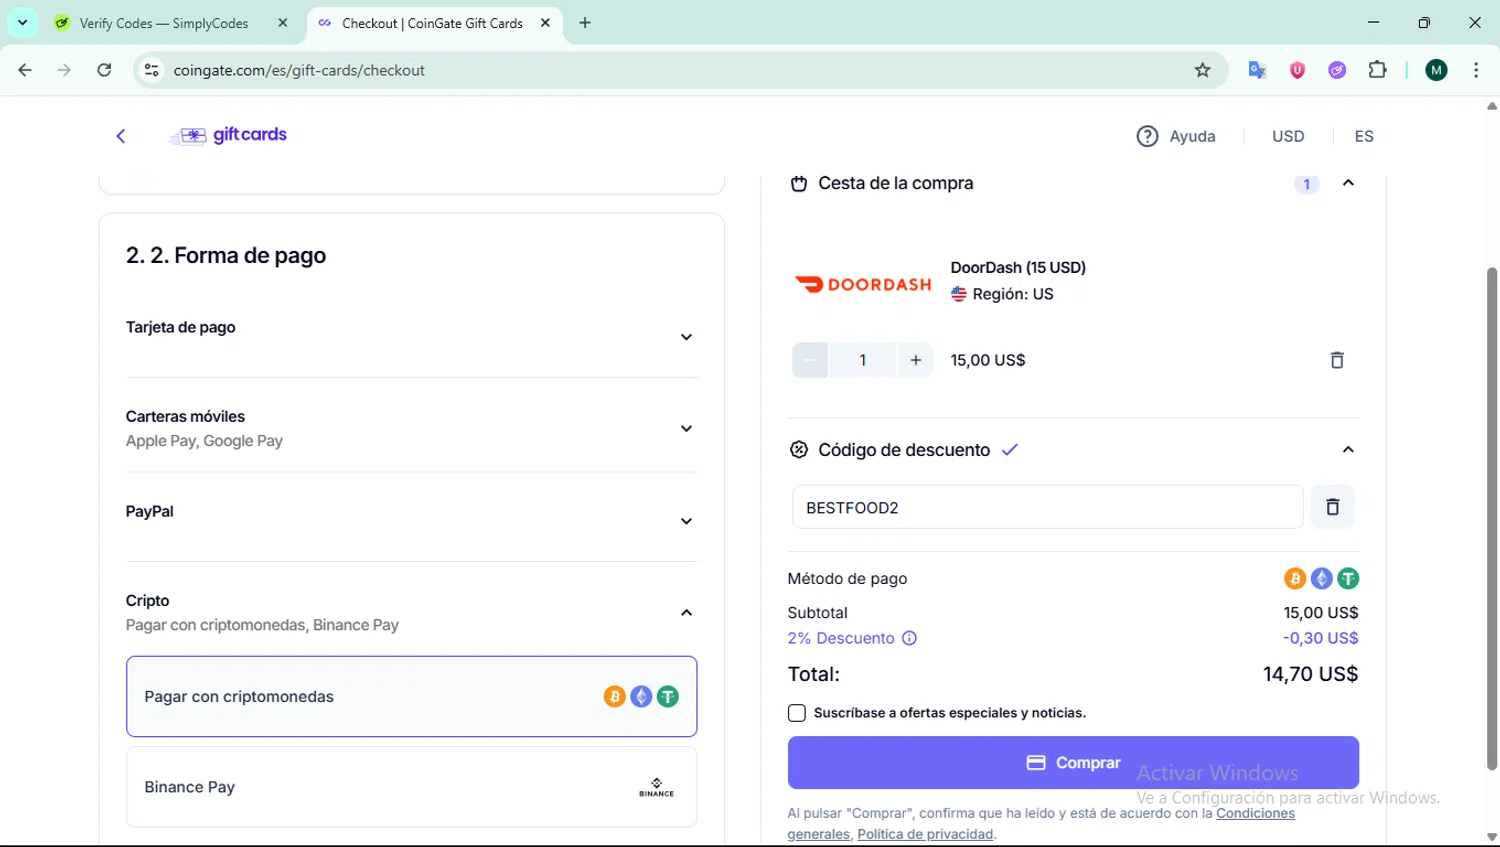Image resolution: width=1500 pixels, height=847 pixels.
Task: Remove the BESTFOOD2 discount code
Action: tap(1332, 507)
